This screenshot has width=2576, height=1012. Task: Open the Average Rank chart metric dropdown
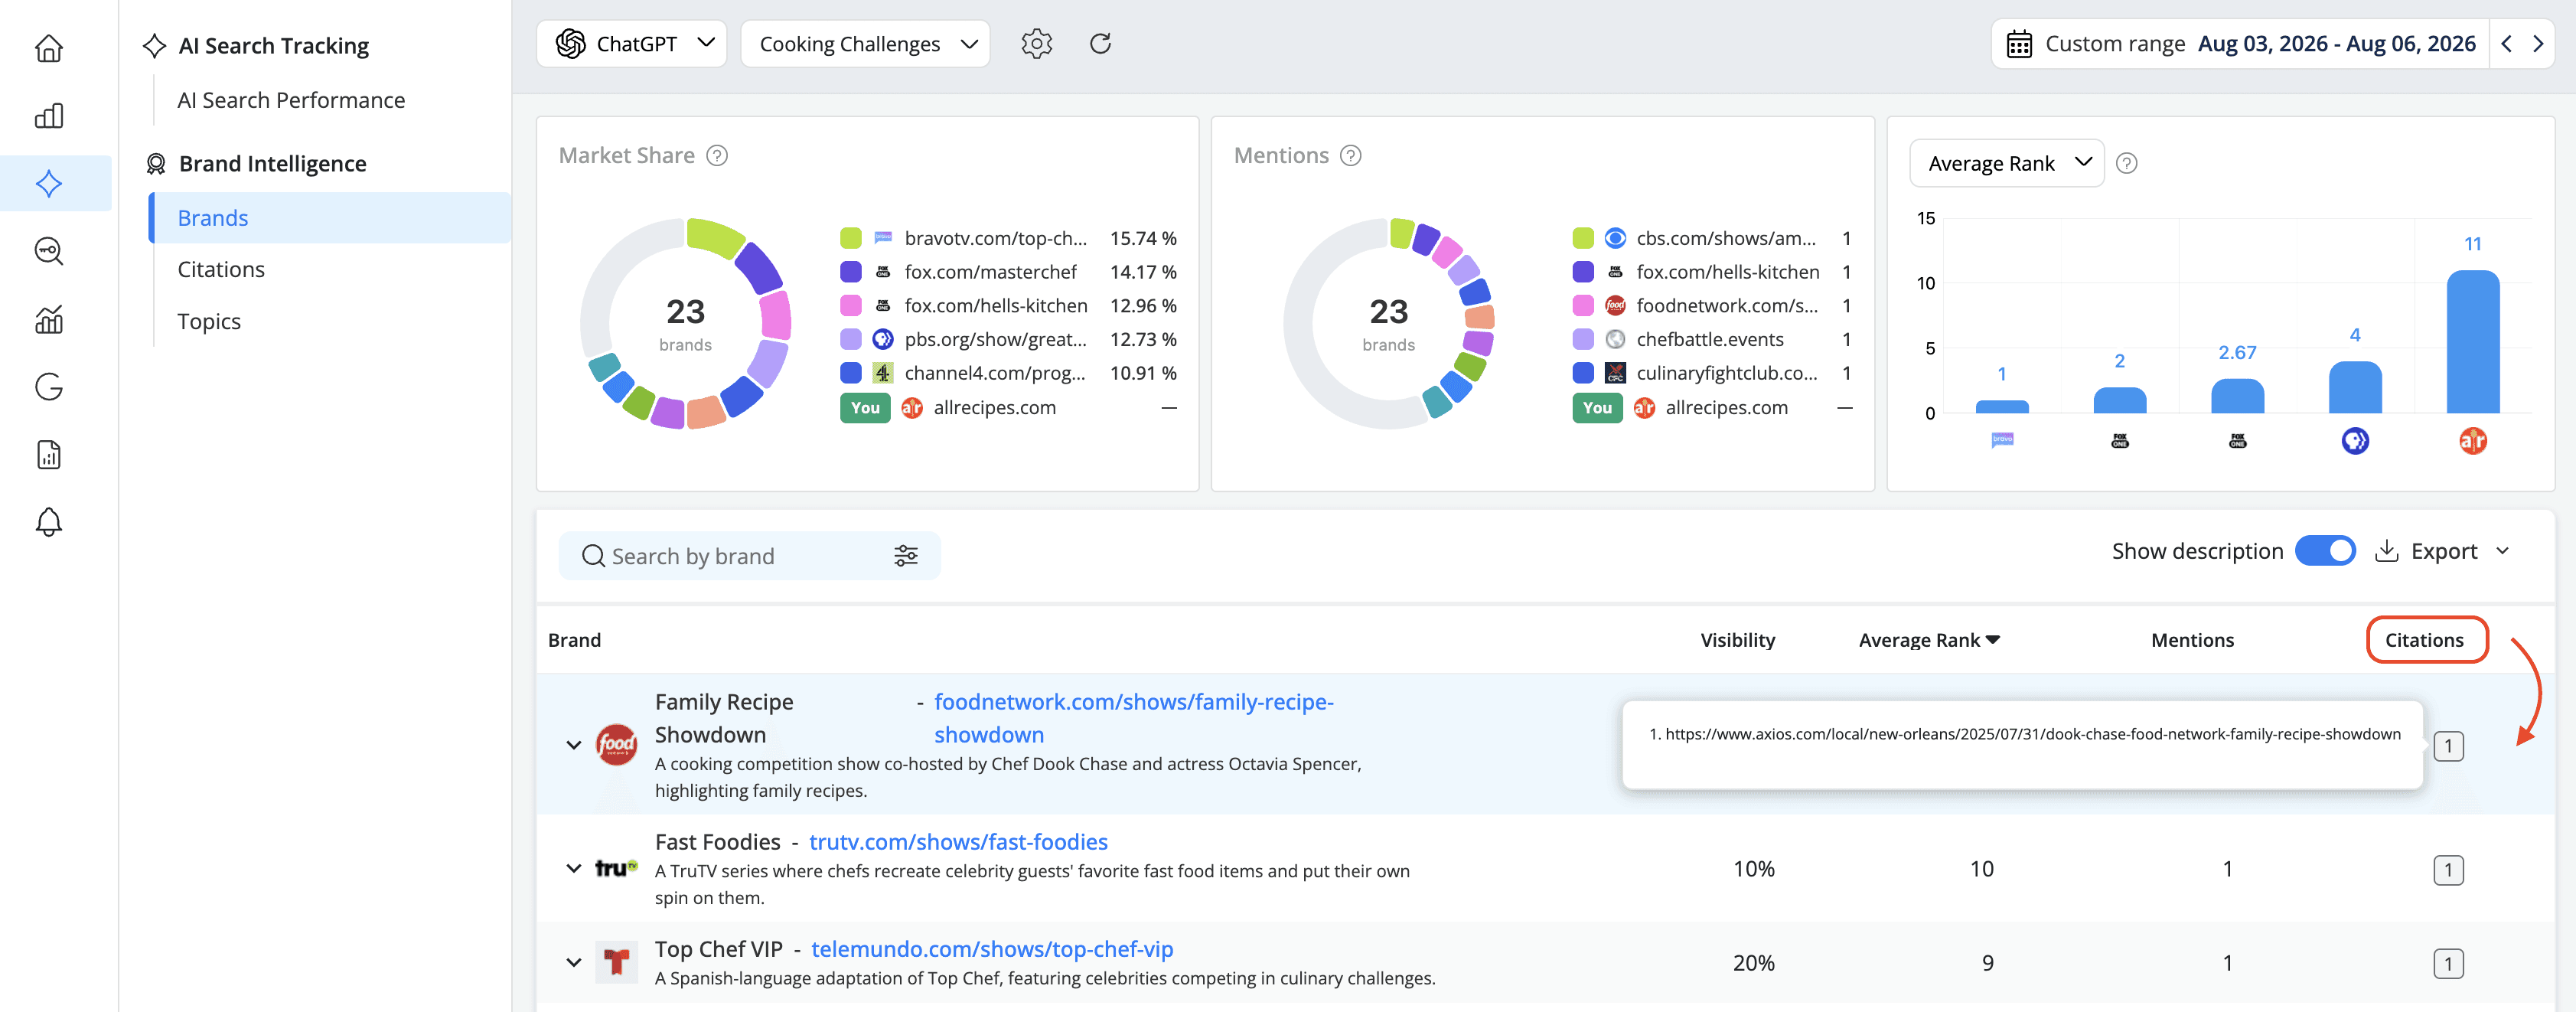[x=2006, y=163]
